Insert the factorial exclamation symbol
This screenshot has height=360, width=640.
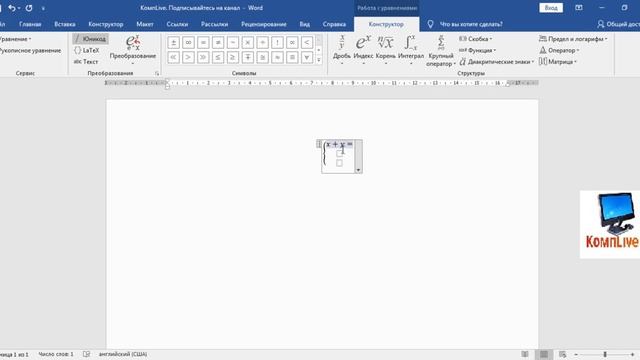click(x=277, y=42)
